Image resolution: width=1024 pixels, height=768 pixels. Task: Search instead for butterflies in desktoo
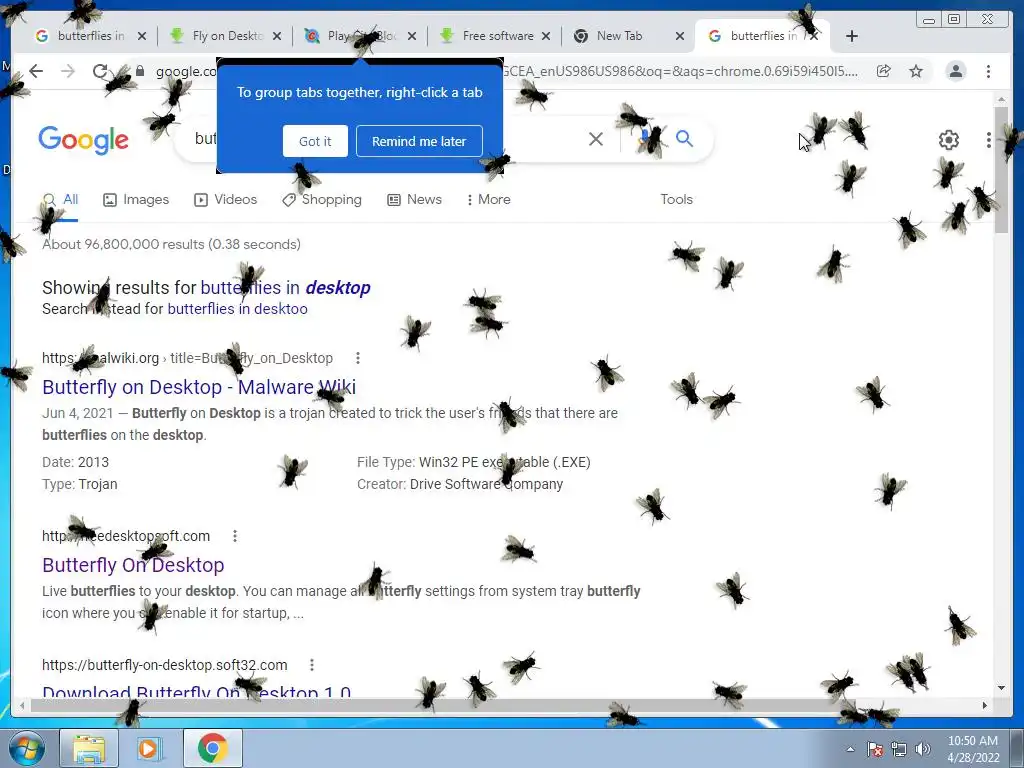click(238, 309)
